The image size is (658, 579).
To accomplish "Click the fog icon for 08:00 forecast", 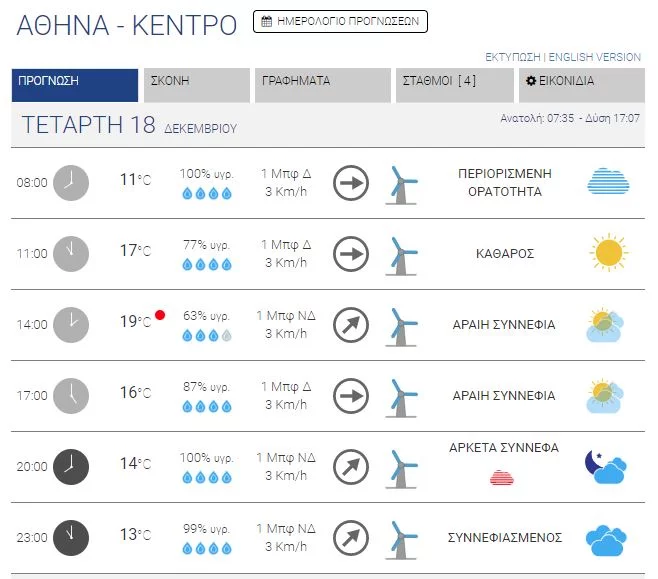I will click(x=607, y=182).
